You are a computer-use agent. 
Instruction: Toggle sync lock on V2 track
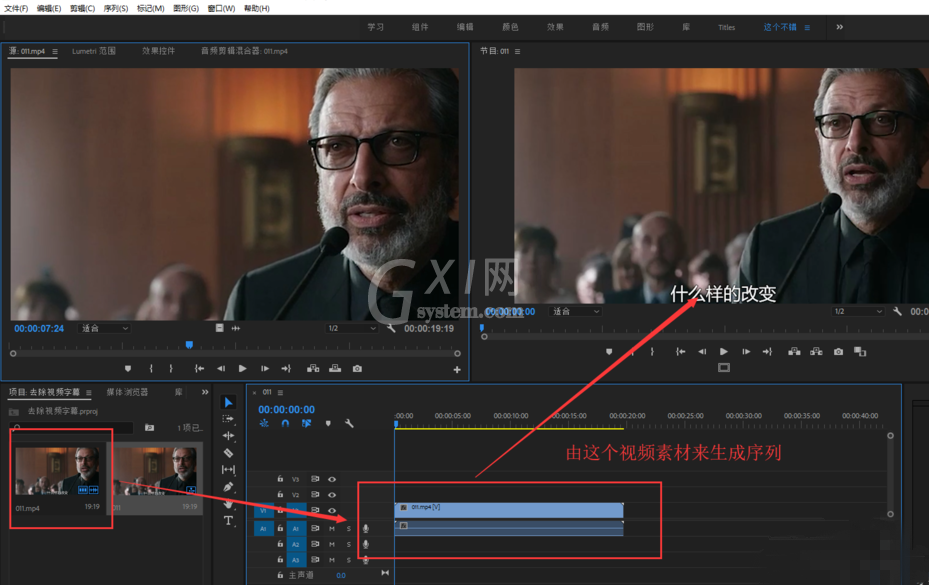pyautogui.click(x=315, y=494)
